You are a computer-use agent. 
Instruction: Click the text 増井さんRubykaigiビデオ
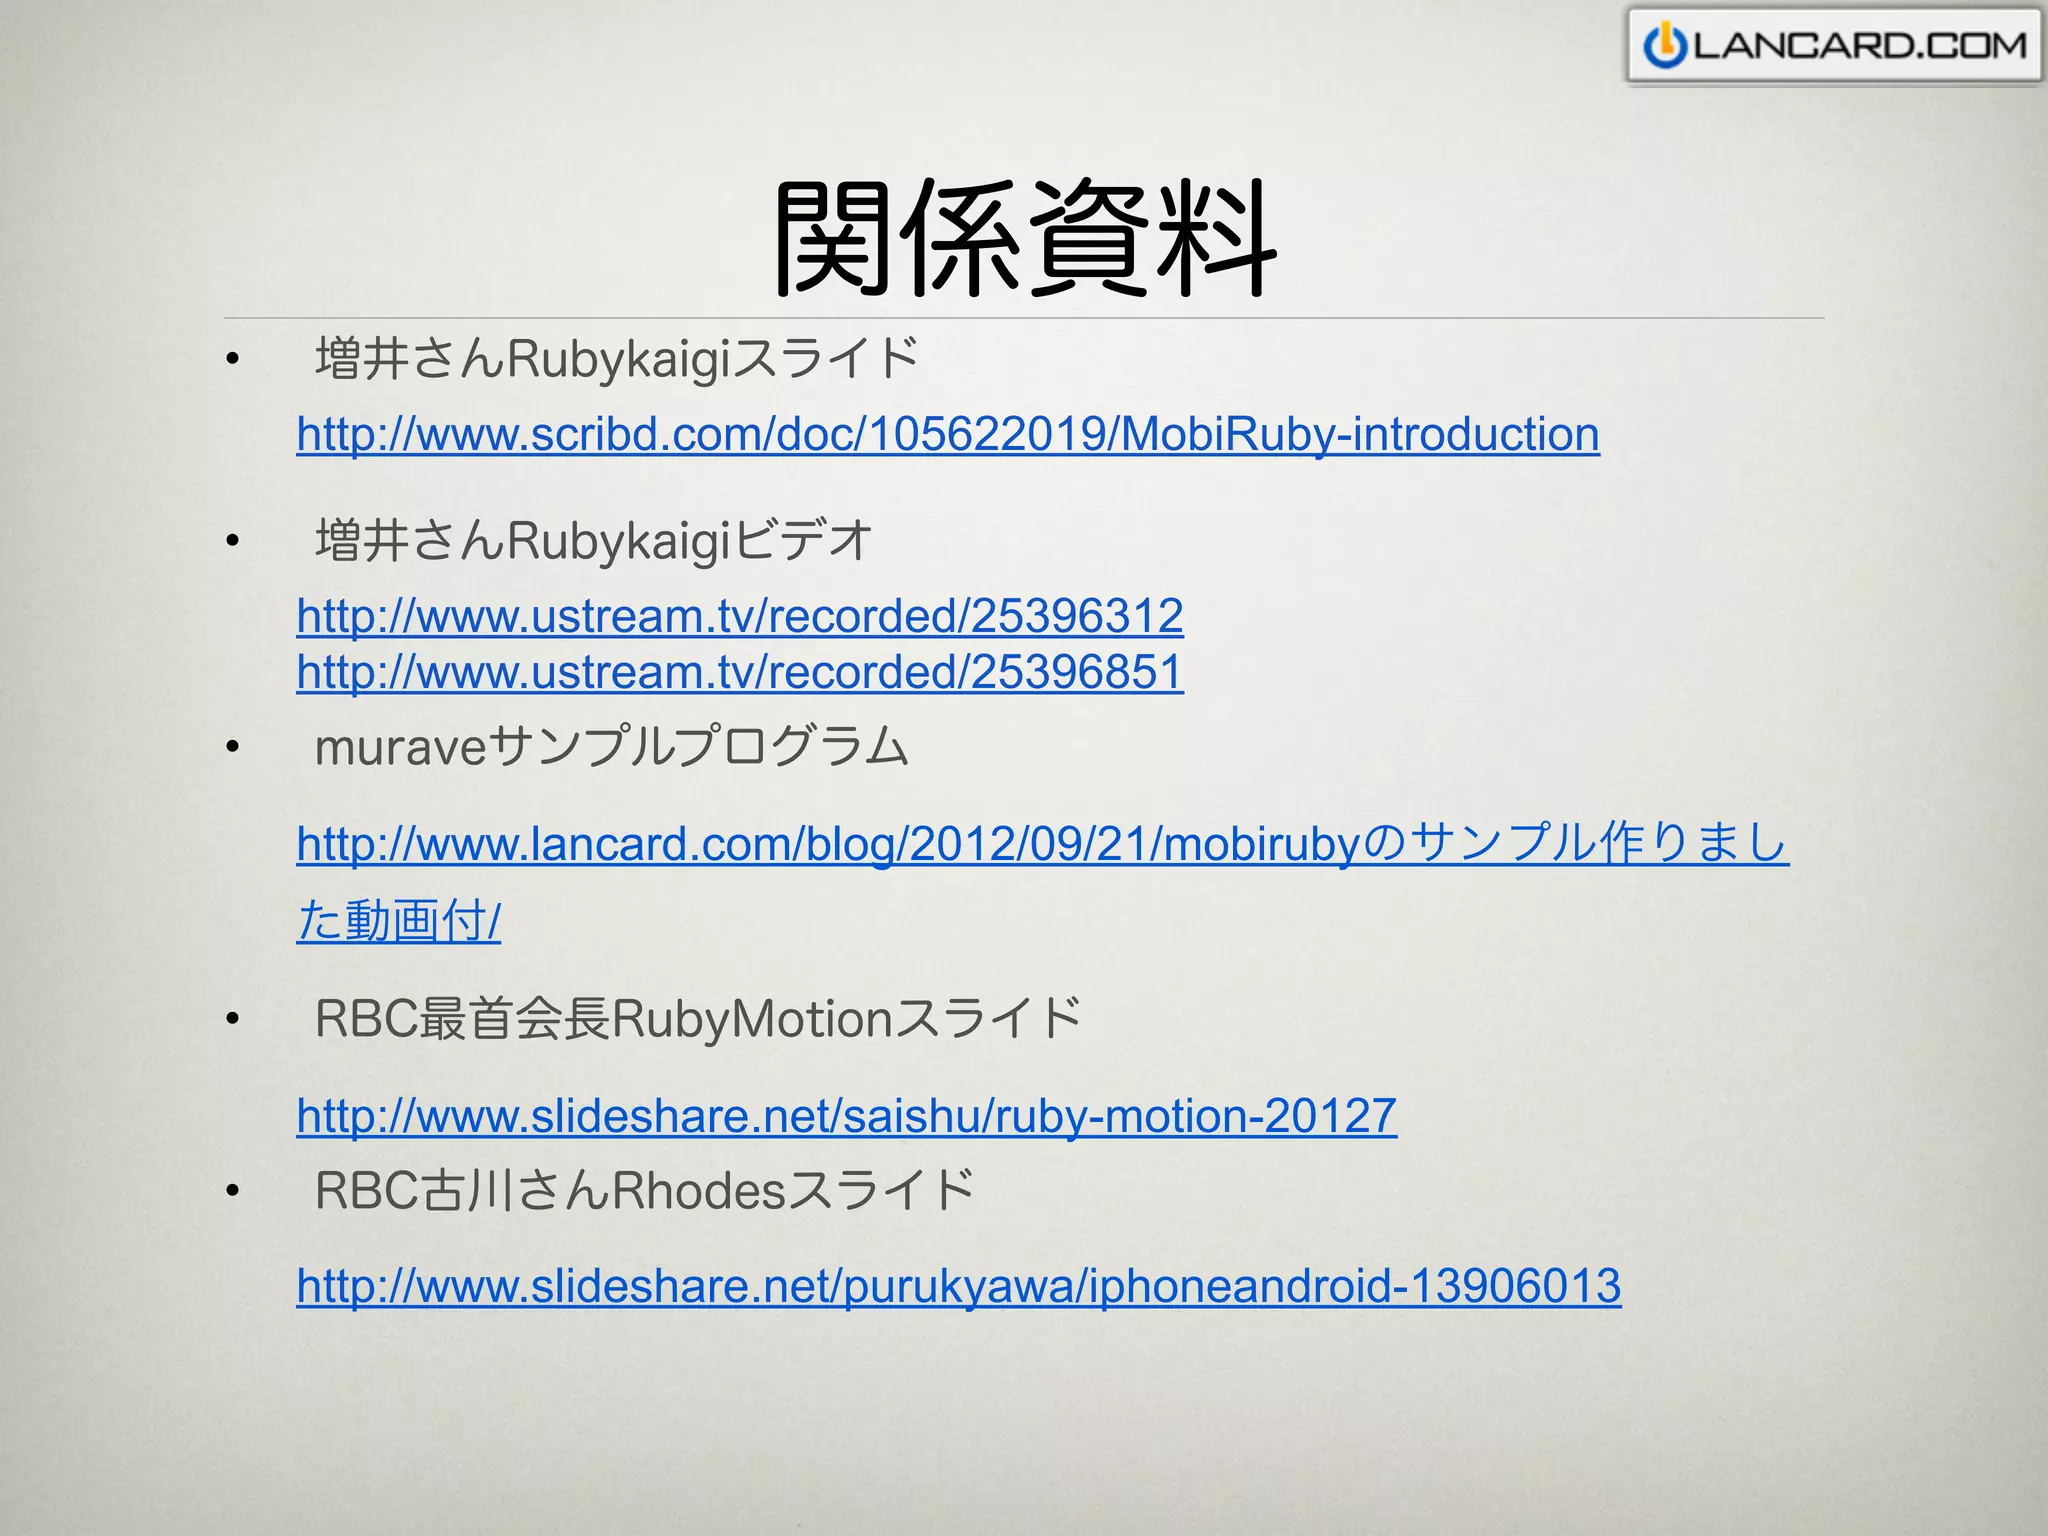tap(595, 541)
